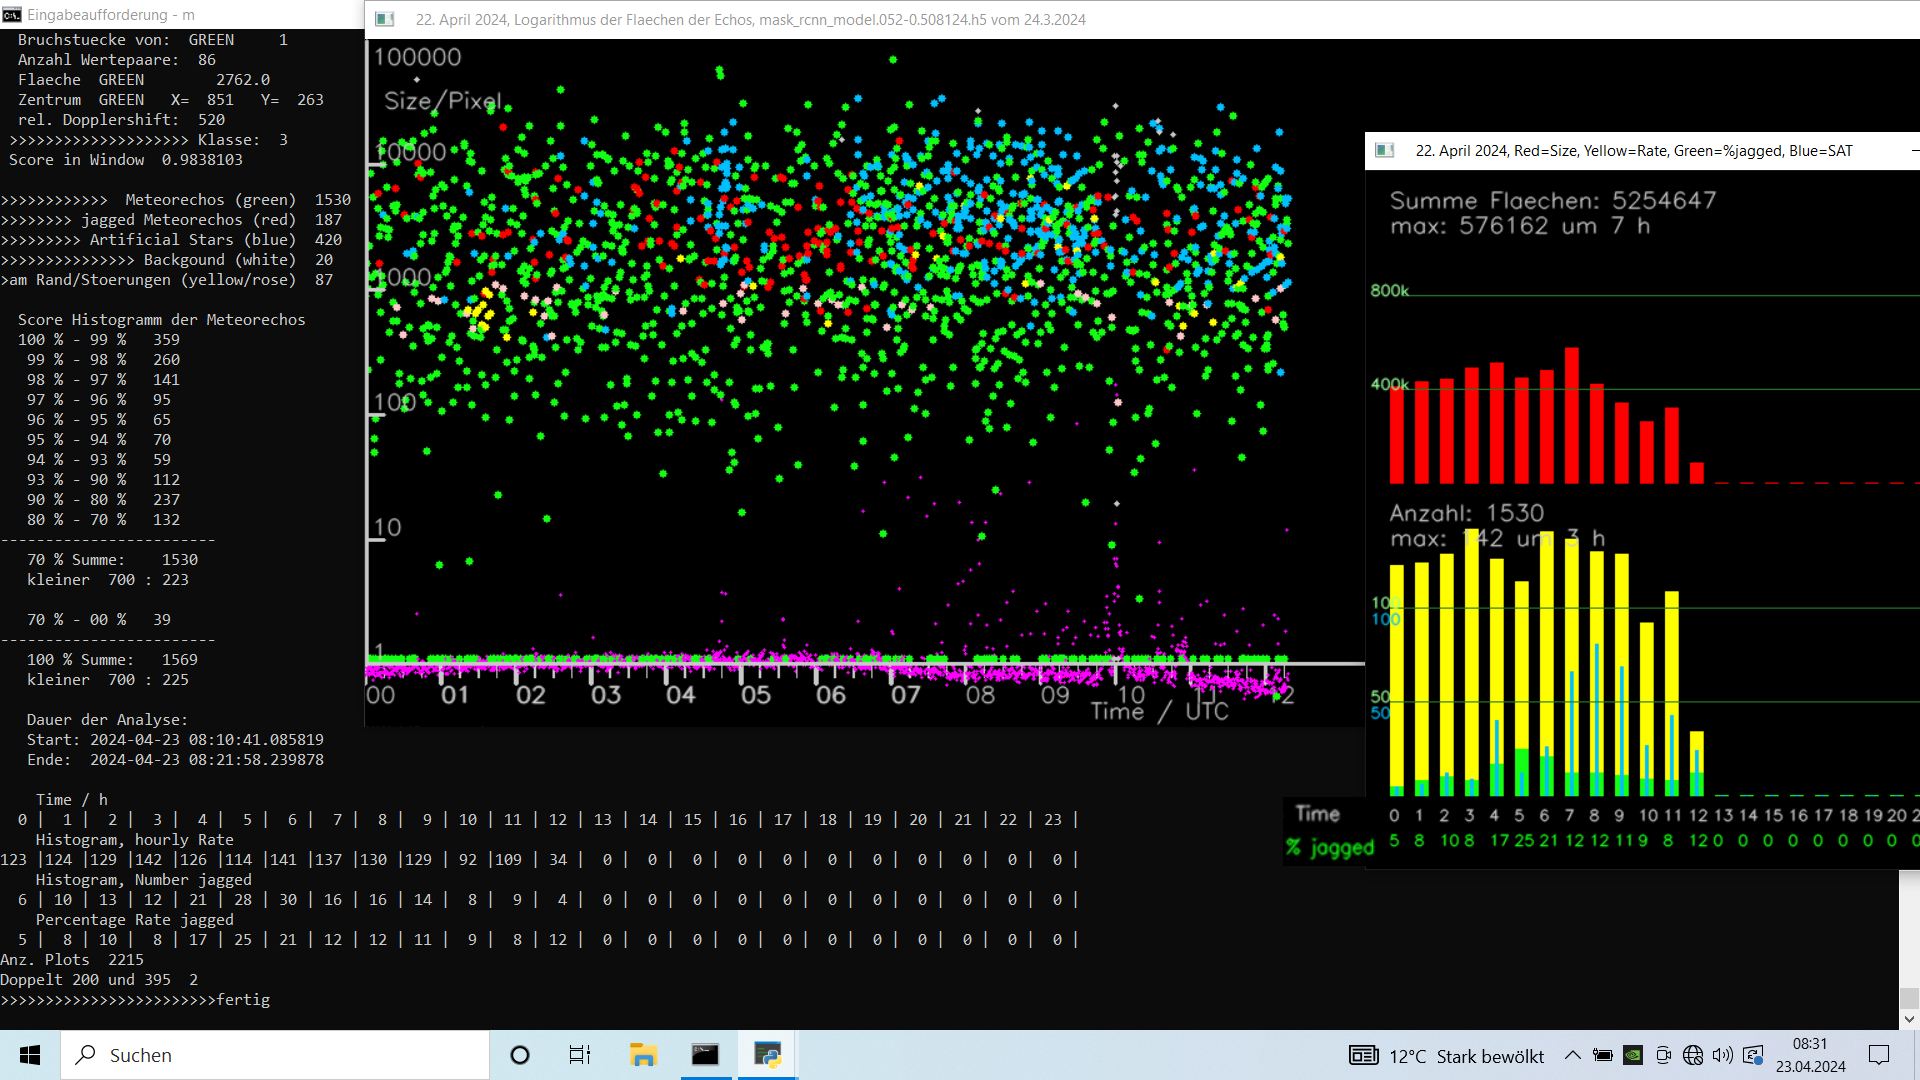Open File Explorer from the taskbar

point(642,1055)
